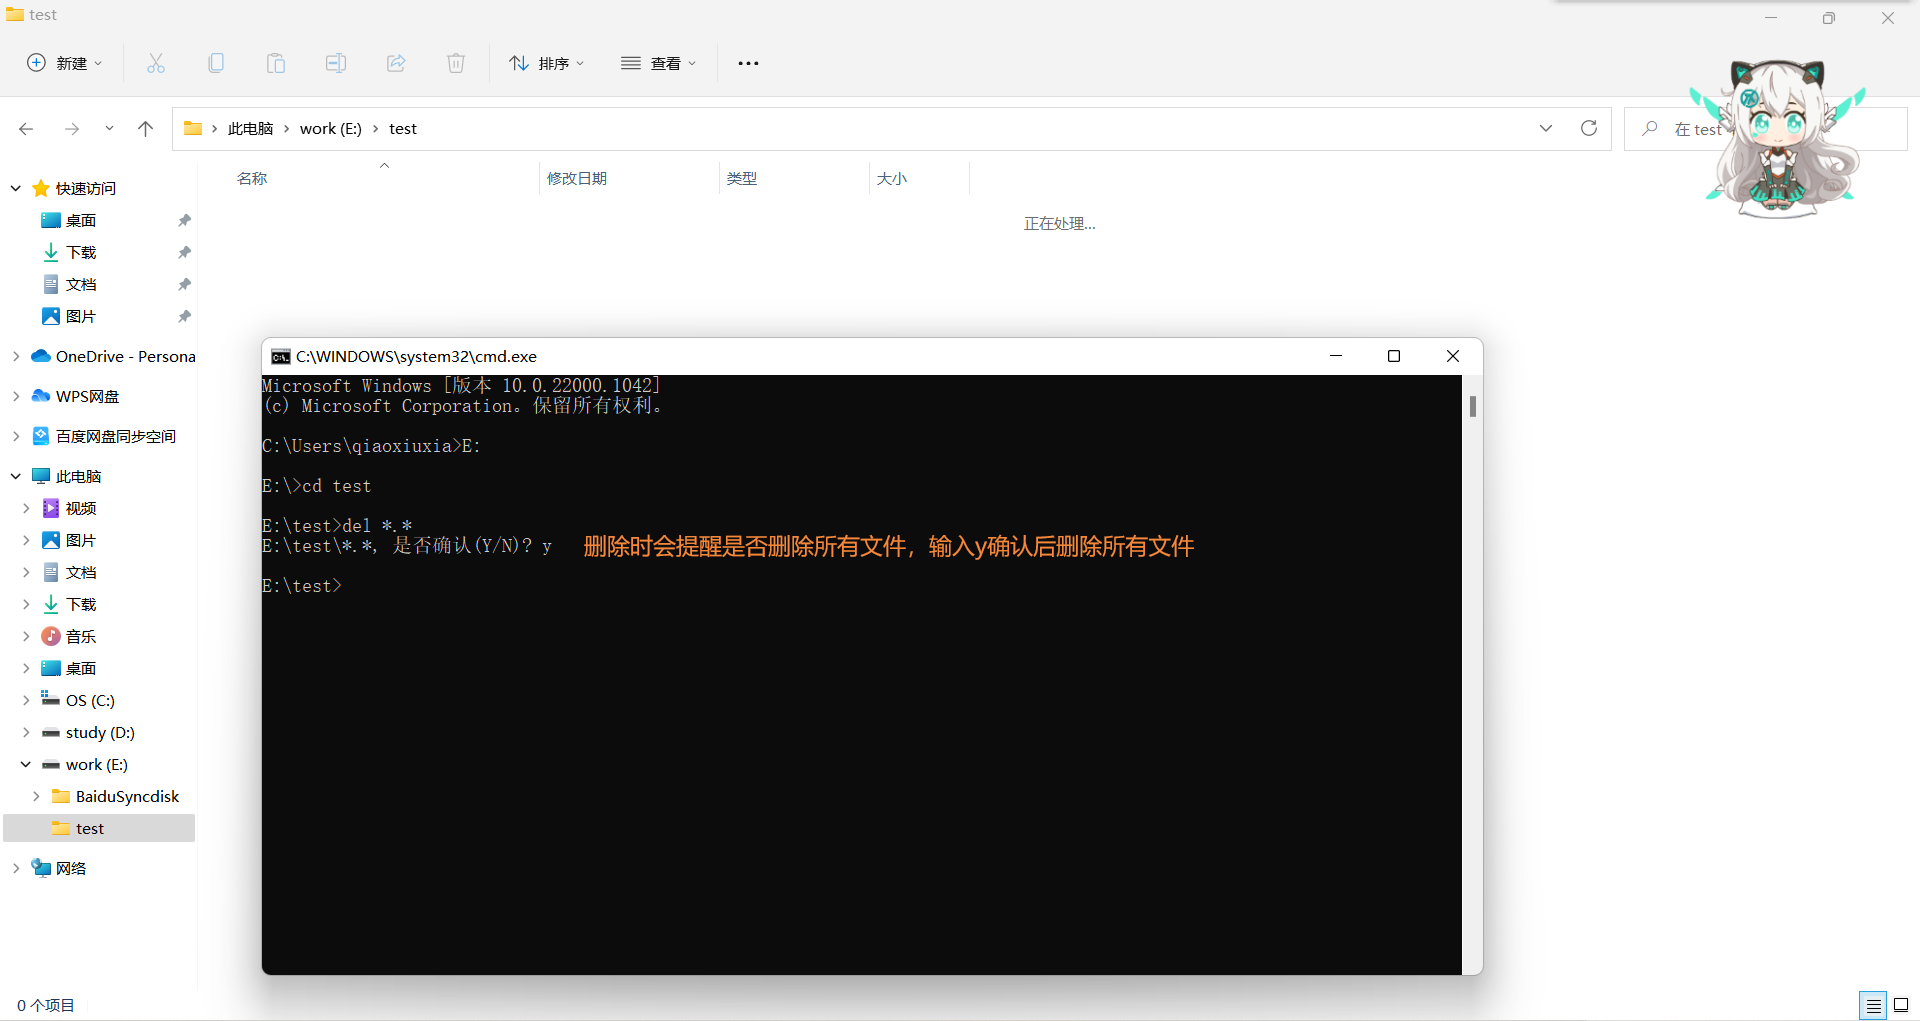Switch to details view layout icon

click(1873, 1005)
